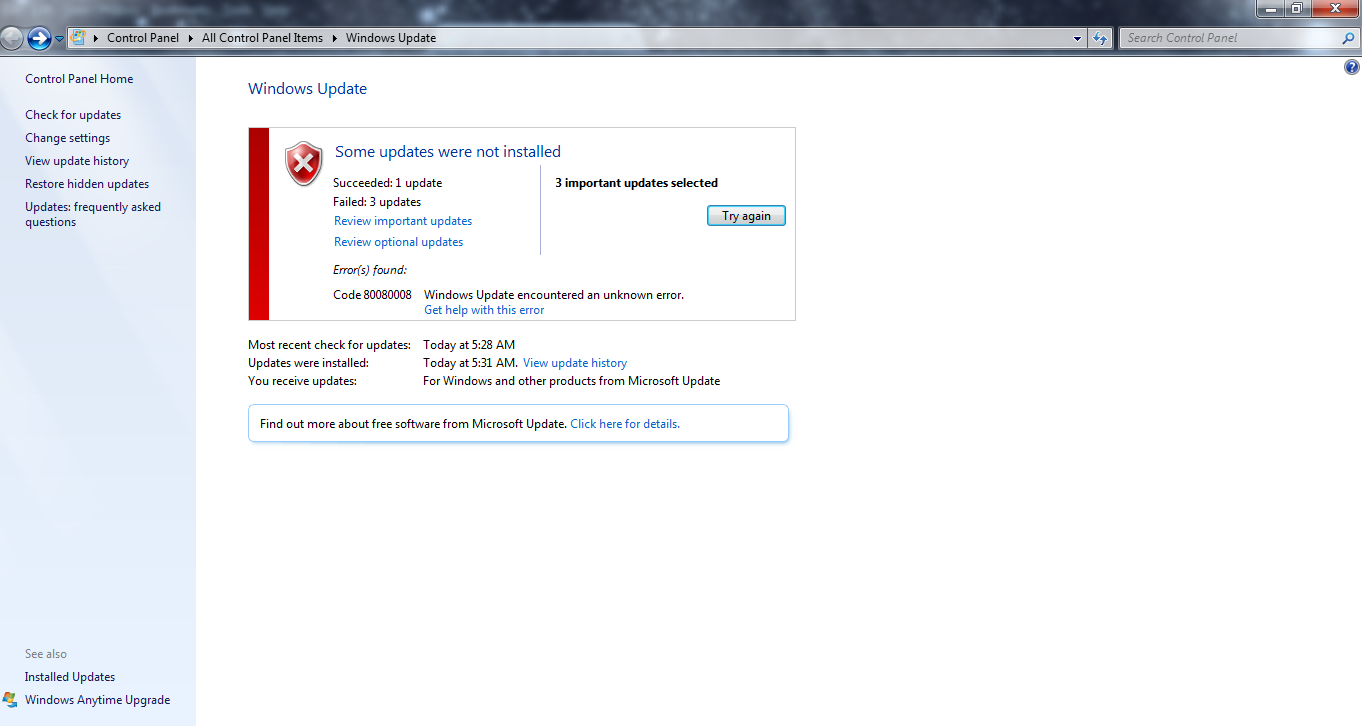Screen dimensions: 1366x726
Task: Click the refresh icon beside address bar
Action: [x=1100, y=38]
